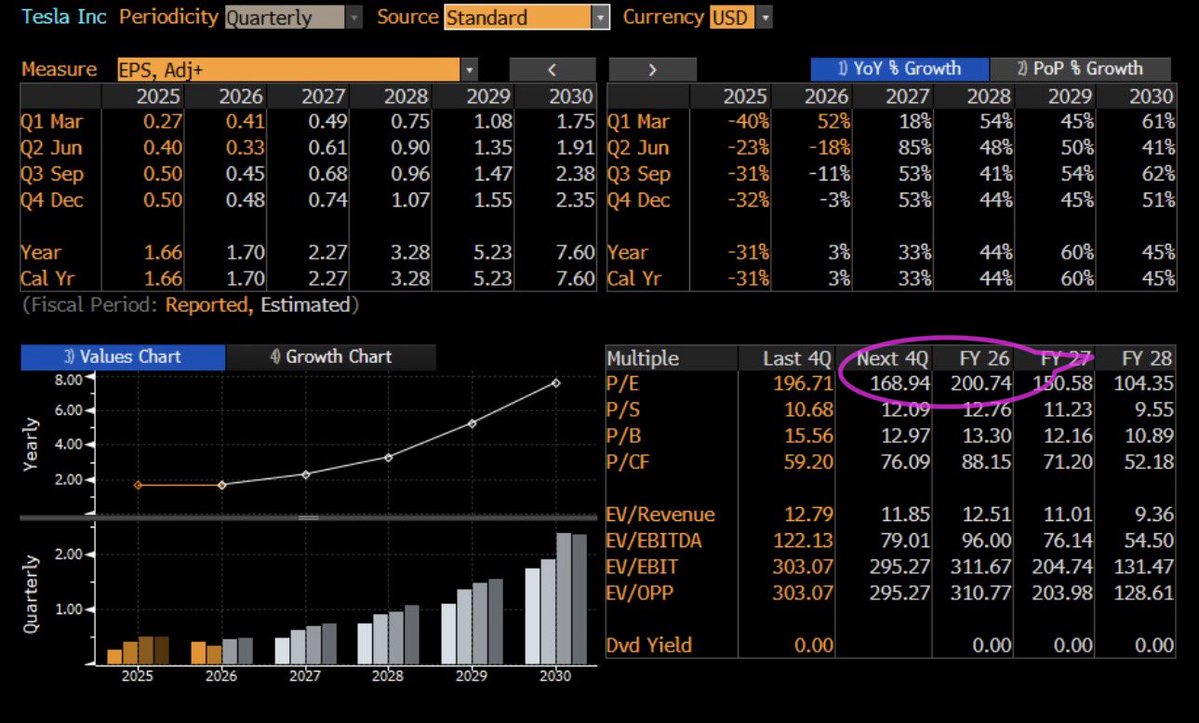Click the EV/EBITDA row label
The height and width of the screenshot is (723, 1199).
click(654, 540)
